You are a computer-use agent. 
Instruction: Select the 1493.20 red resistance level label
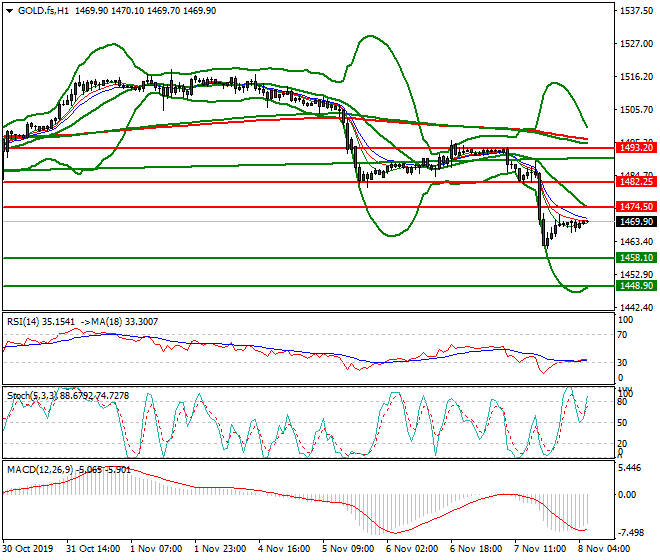pos(636,147)
